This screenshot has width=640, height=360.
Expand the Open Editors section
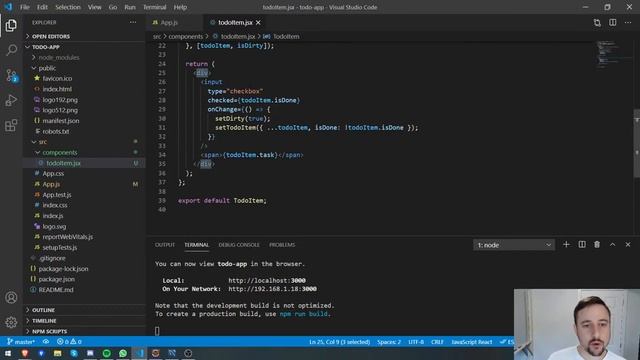(51, 36)
